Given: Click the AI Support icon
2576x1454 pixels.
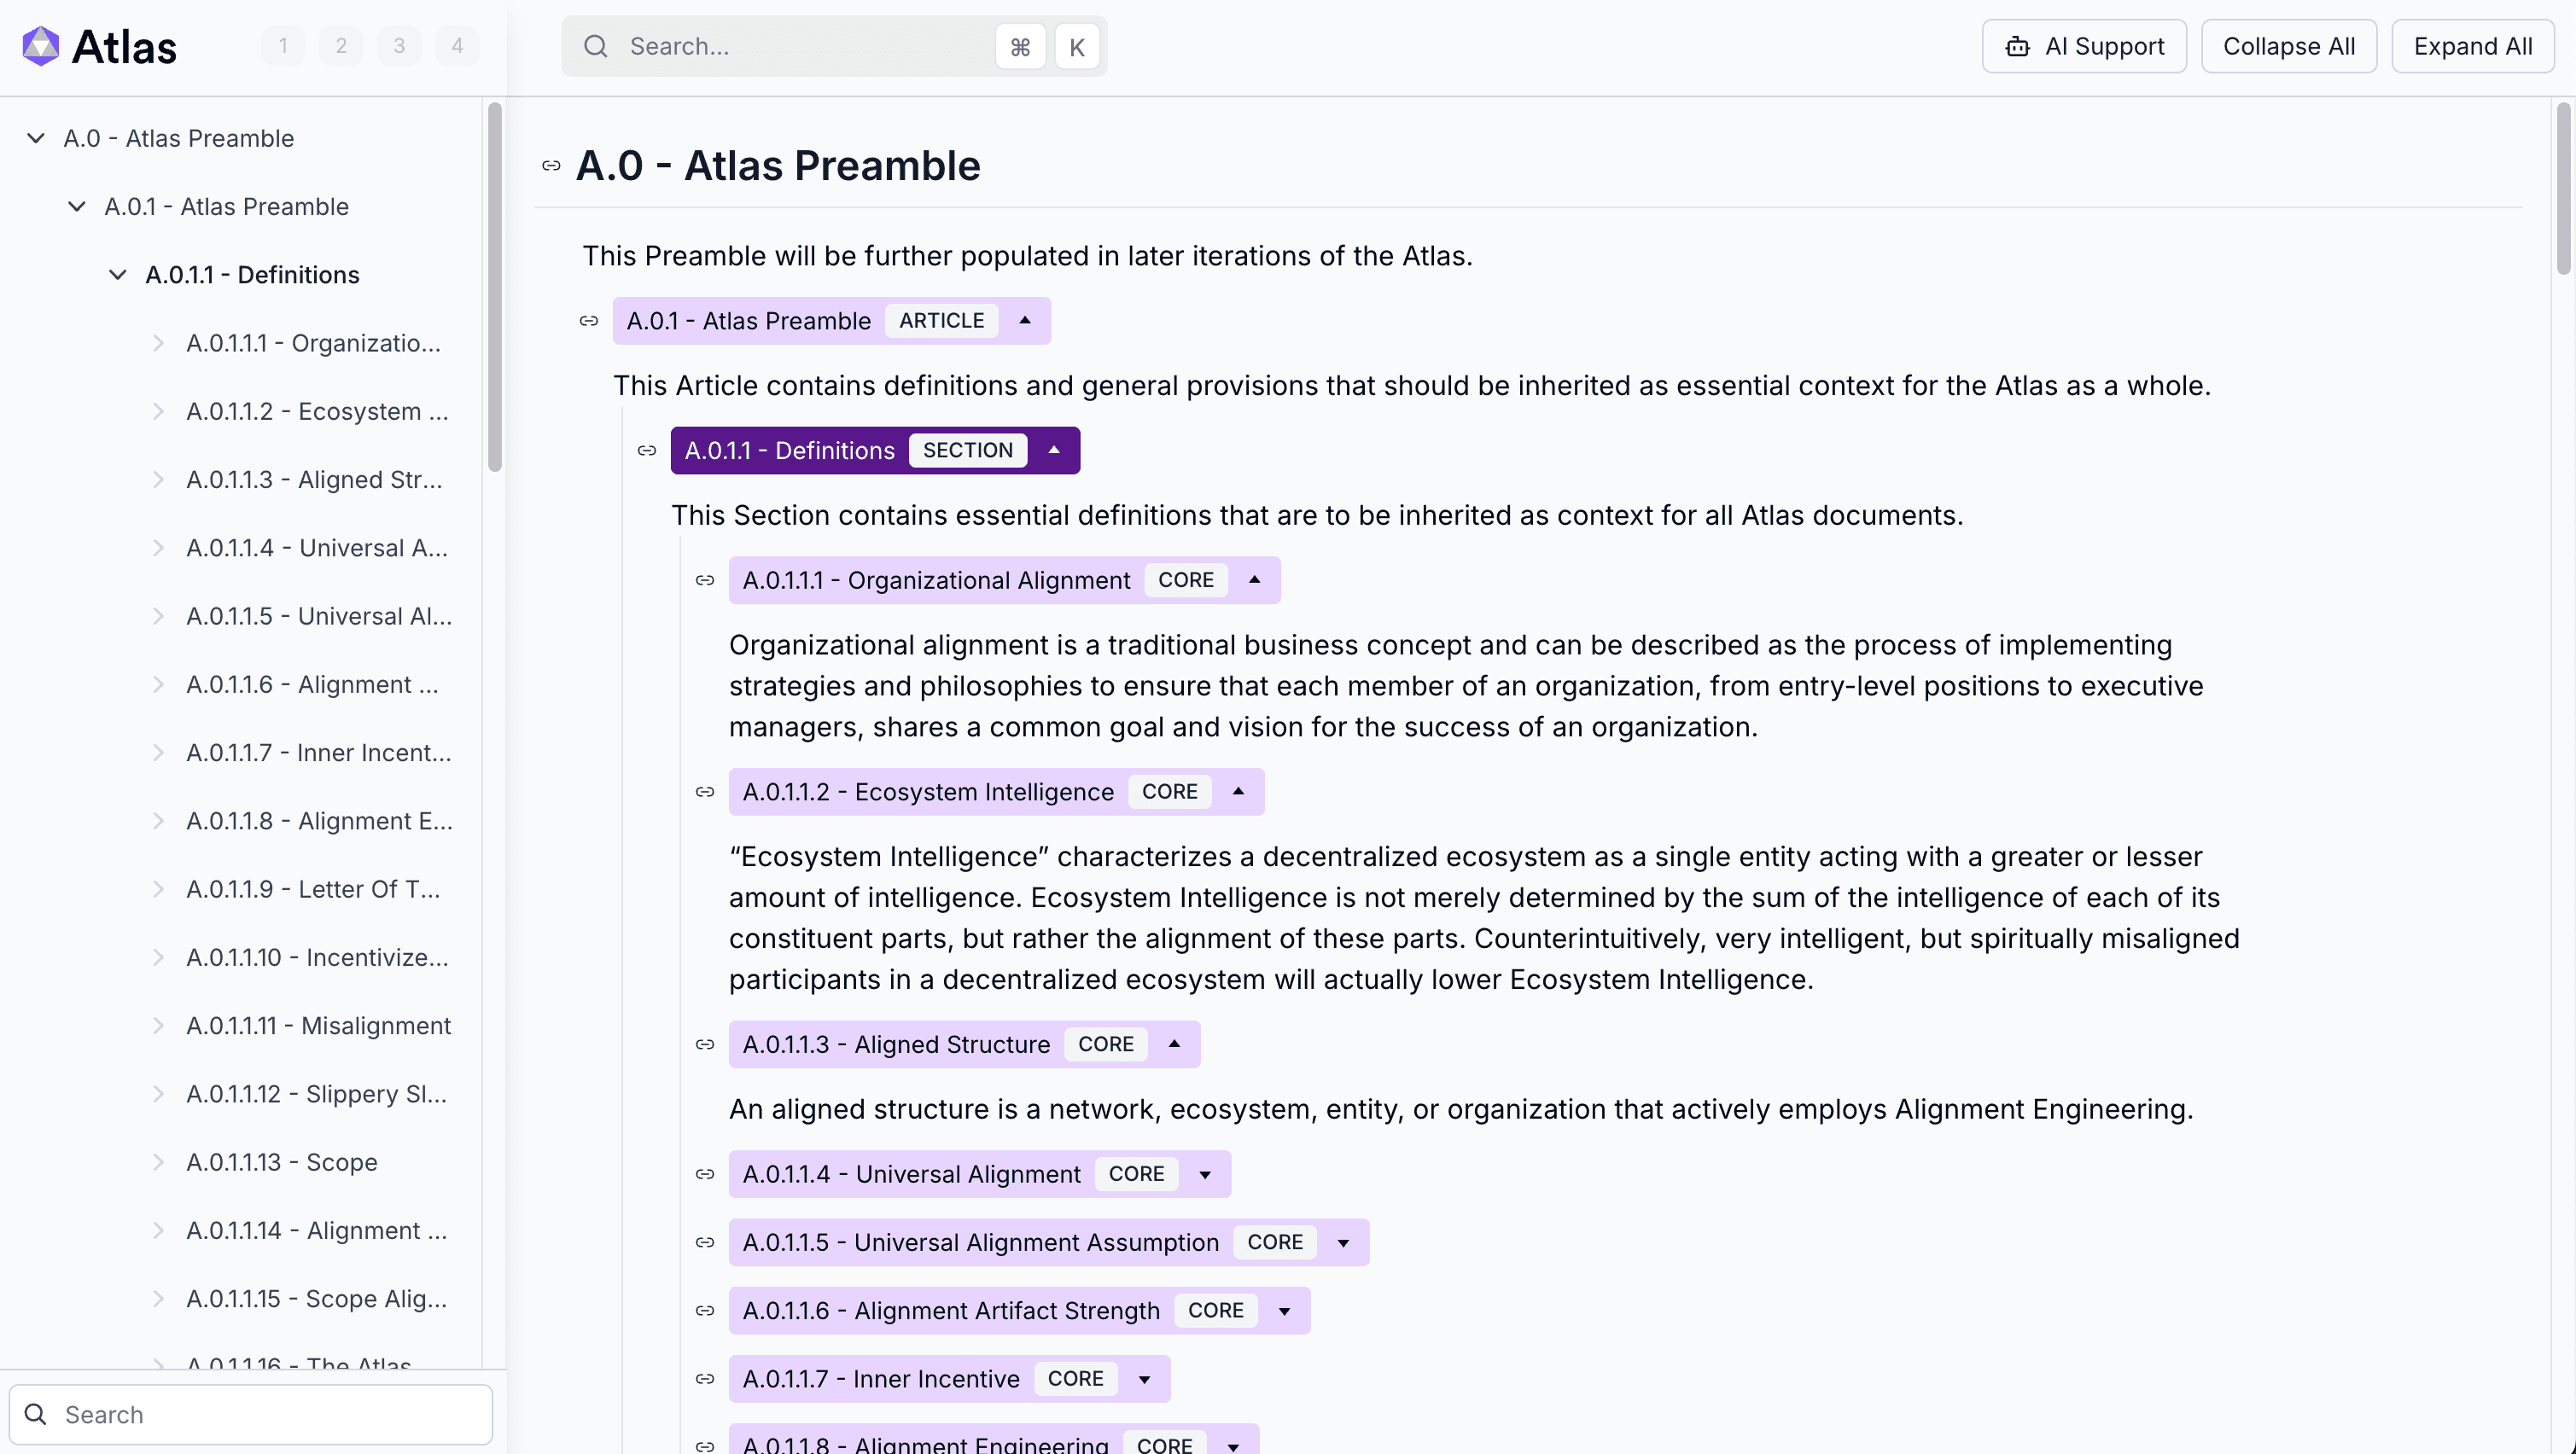Looking at the screenshot, I should click(x=2017, y=46).
